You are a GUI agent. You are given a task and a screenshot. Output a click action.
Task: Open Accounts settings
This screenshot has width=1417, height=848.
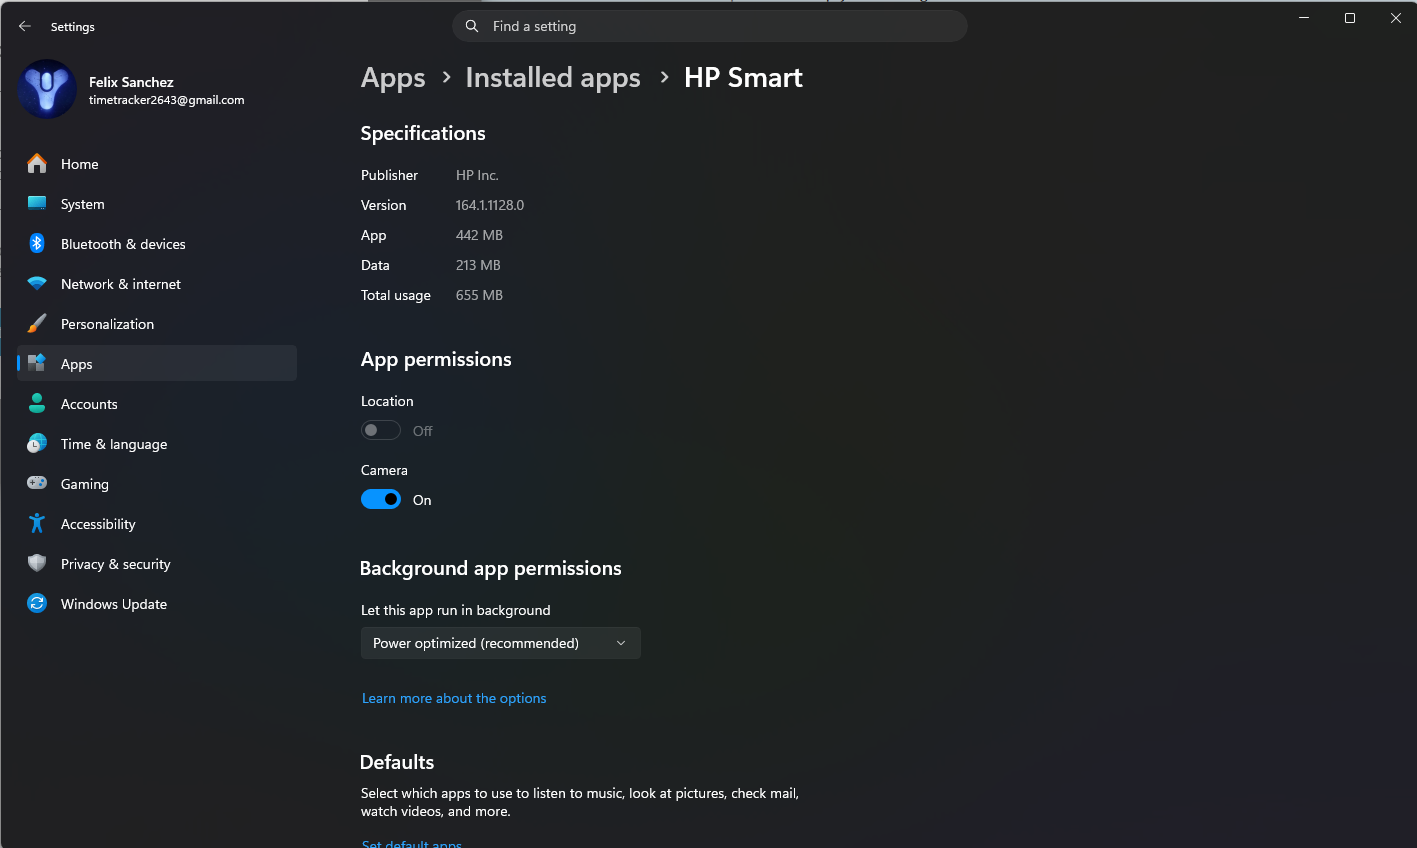(157, 404)
